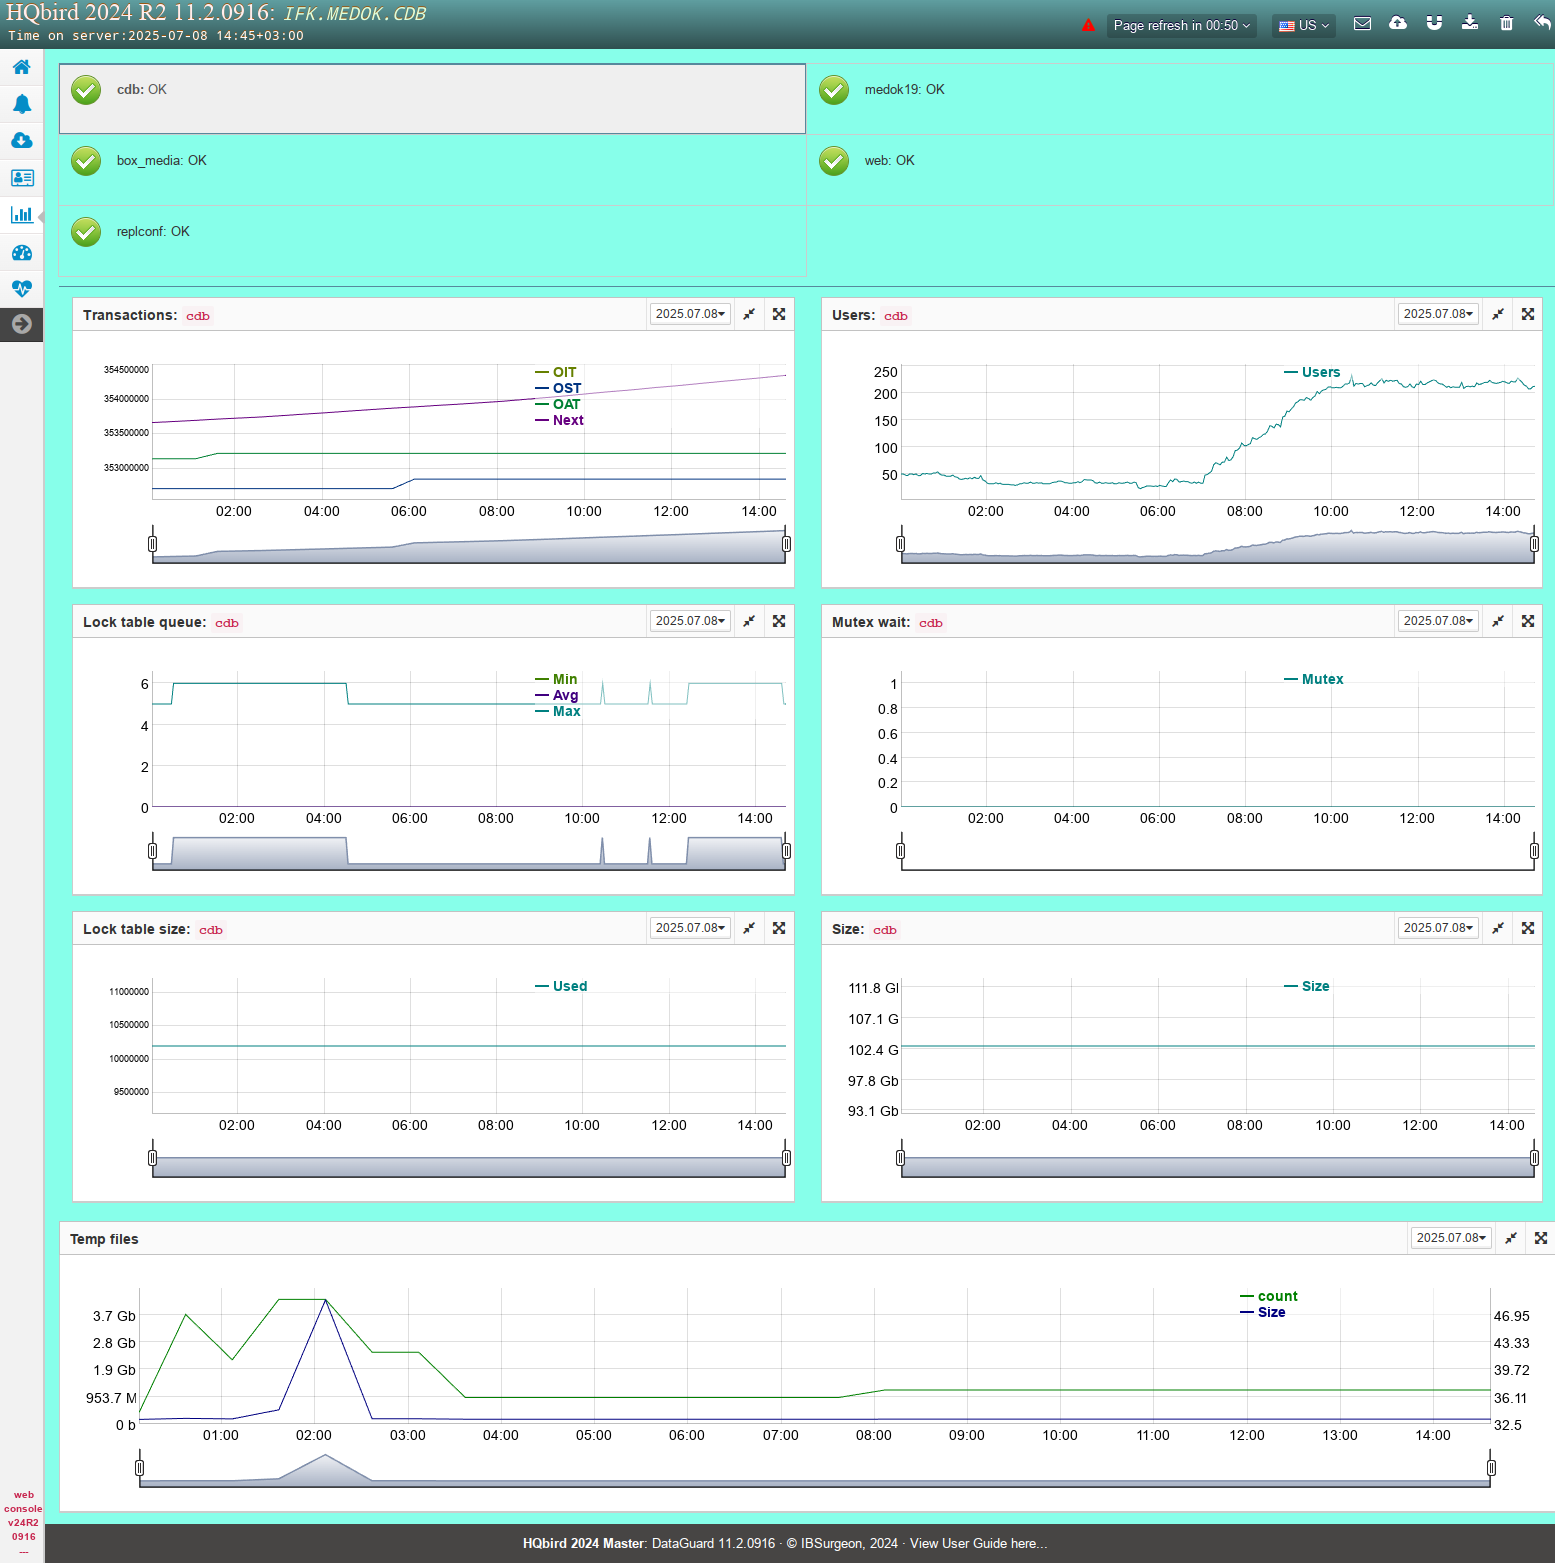Click the envelope mail icon in header
This screenshot has width=1555, height=1563.
coord(1362,24)
